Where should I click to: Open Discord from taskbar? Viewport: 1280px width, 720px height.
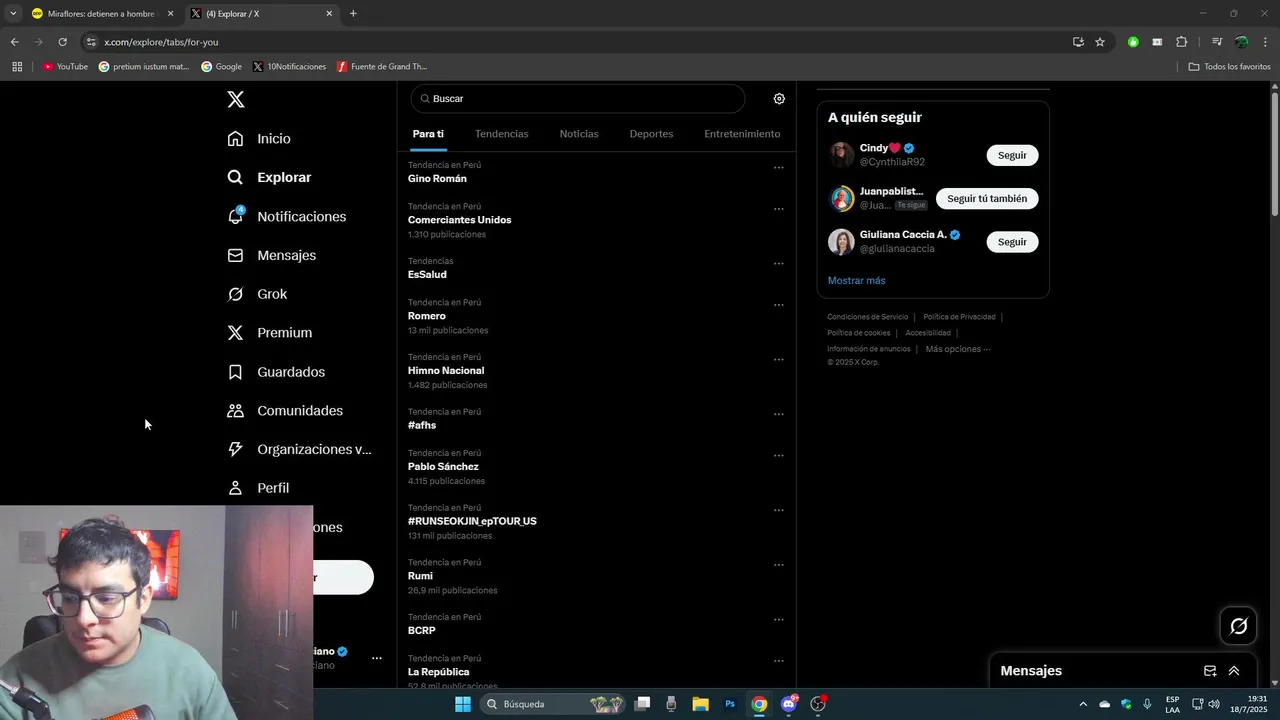coord(789,704)
